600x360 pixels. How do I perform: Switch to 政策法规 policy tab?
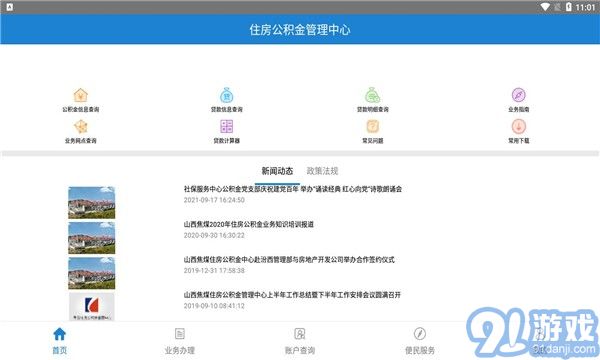pyautogui.click(x=322, y=171)
